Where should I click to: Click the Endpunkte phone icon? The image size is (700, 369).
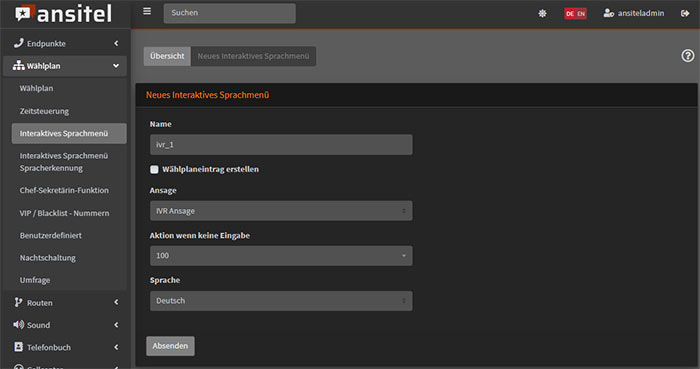[18, 43]
